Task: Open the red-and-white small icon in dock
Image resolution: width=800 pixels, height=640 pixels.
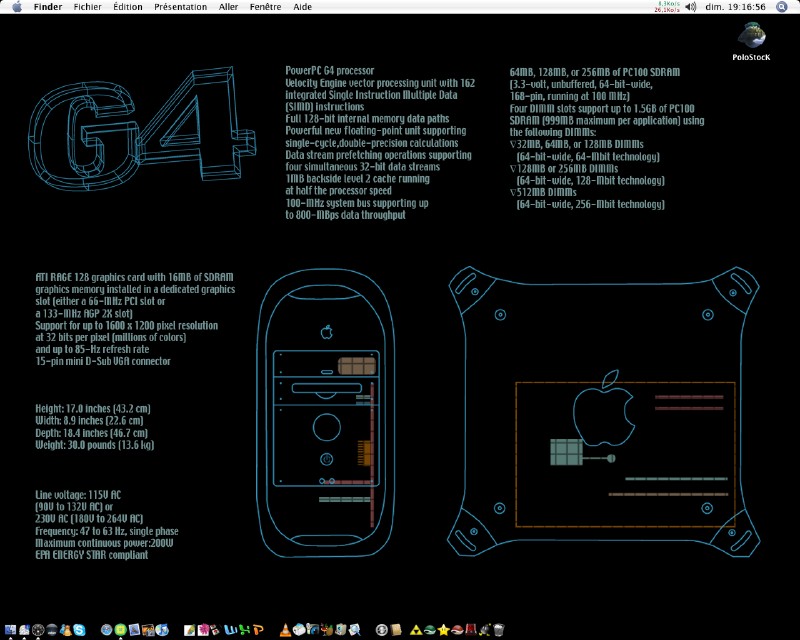Action: coord(216,630)
